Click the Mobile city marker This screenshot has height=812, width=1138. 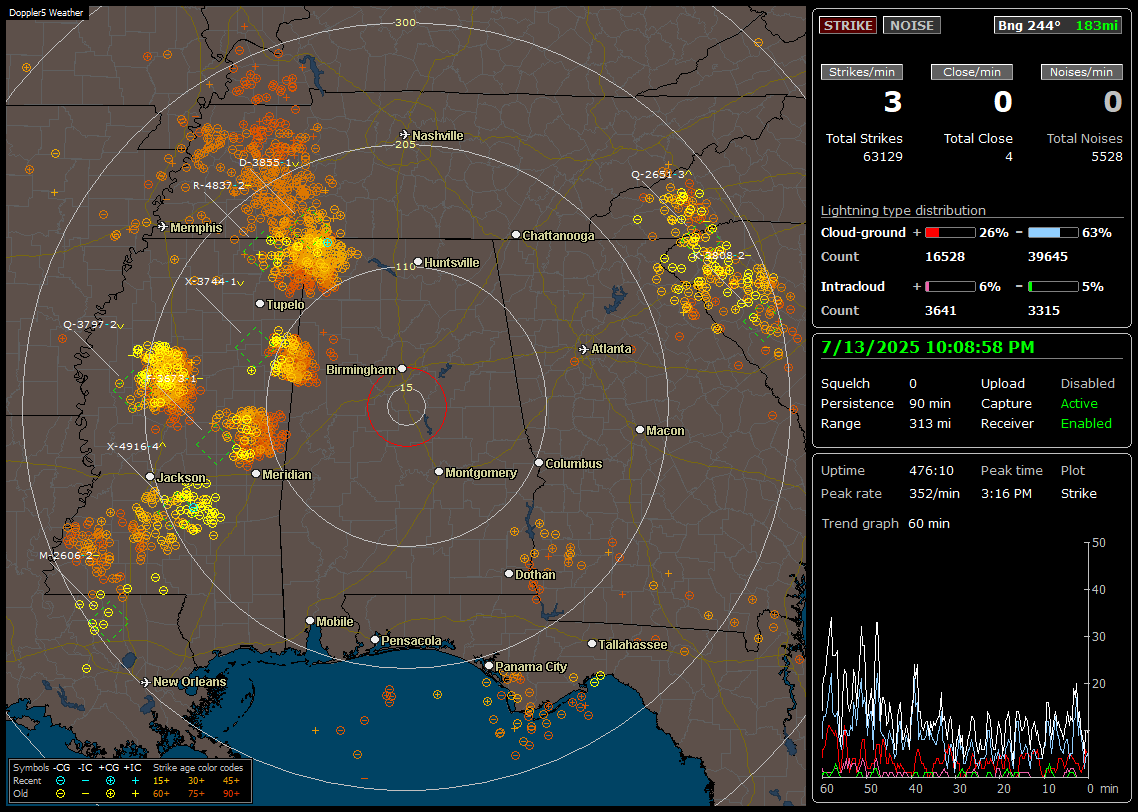pos(310,620)
